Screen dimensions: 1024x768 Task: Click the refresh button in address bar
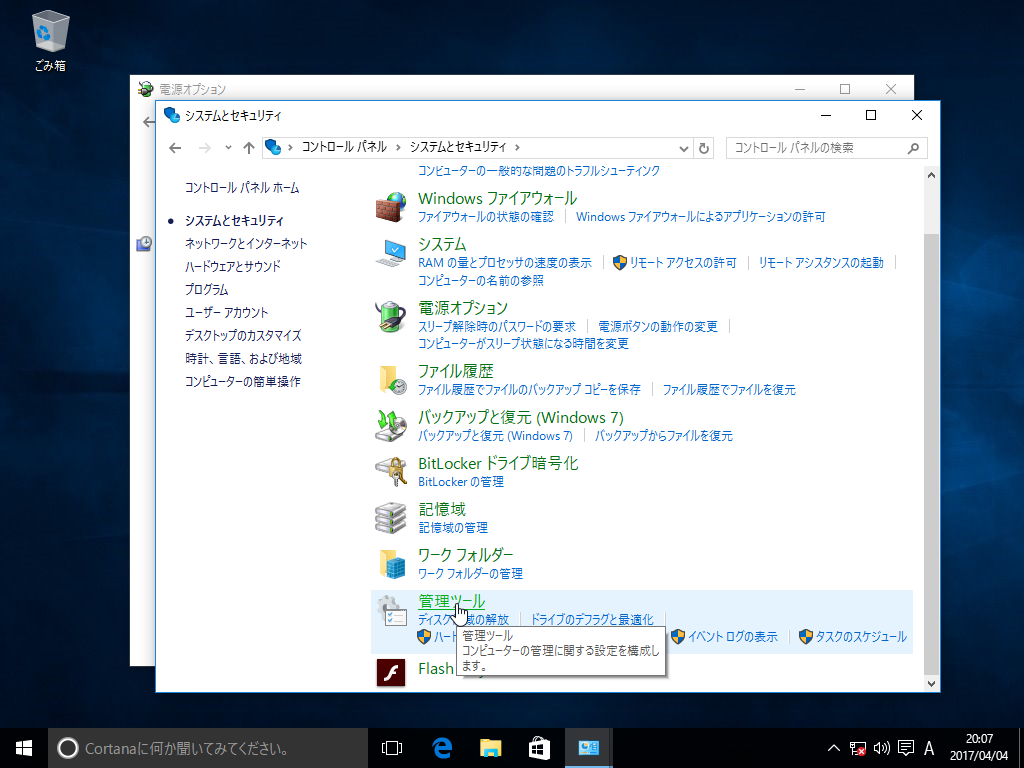[703, 148]
